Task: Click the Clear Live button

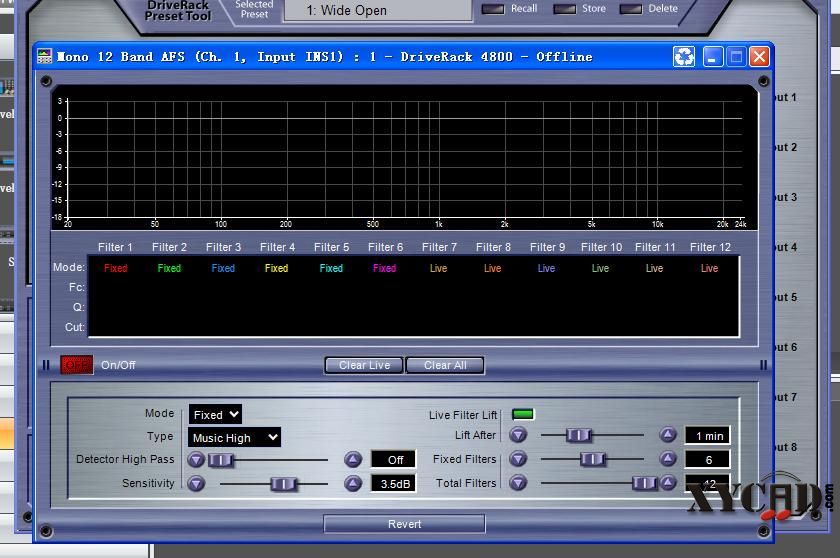Action: [364, 365]
